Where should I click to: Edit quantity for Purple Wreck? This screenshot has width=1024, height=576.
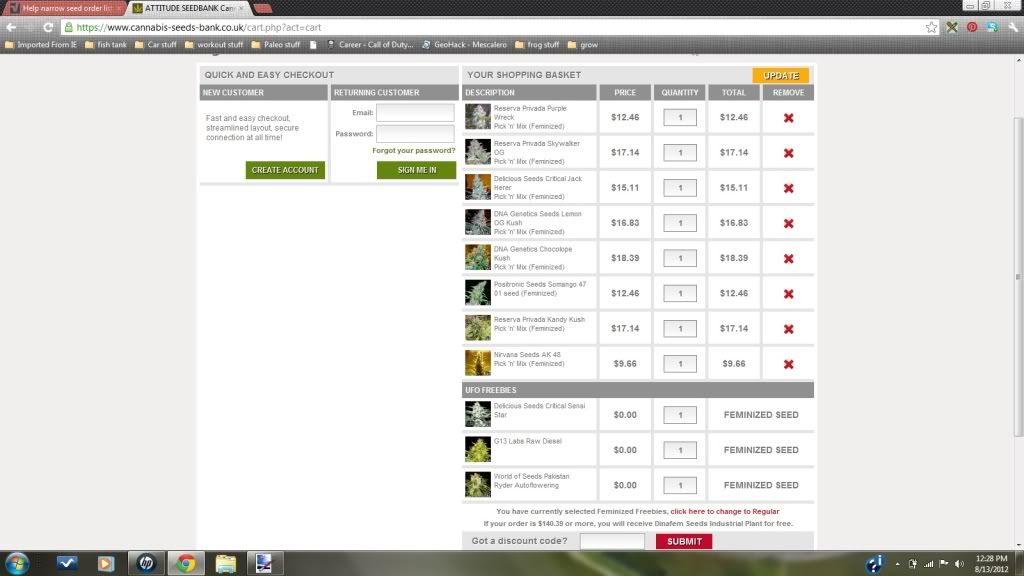tap(680, 118)
